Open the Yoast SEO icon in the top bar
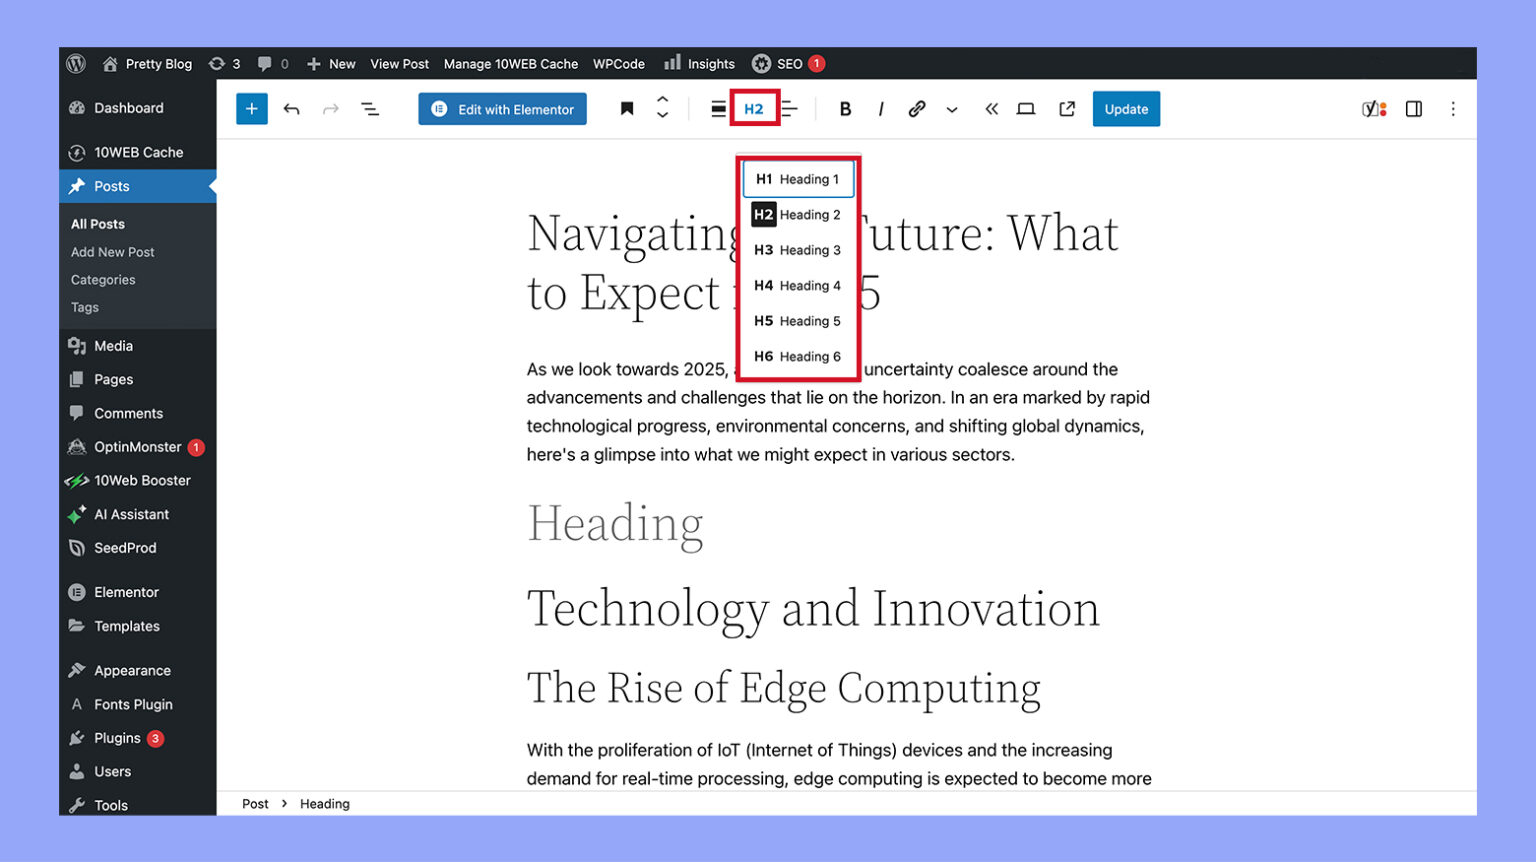 [1374, 109]
